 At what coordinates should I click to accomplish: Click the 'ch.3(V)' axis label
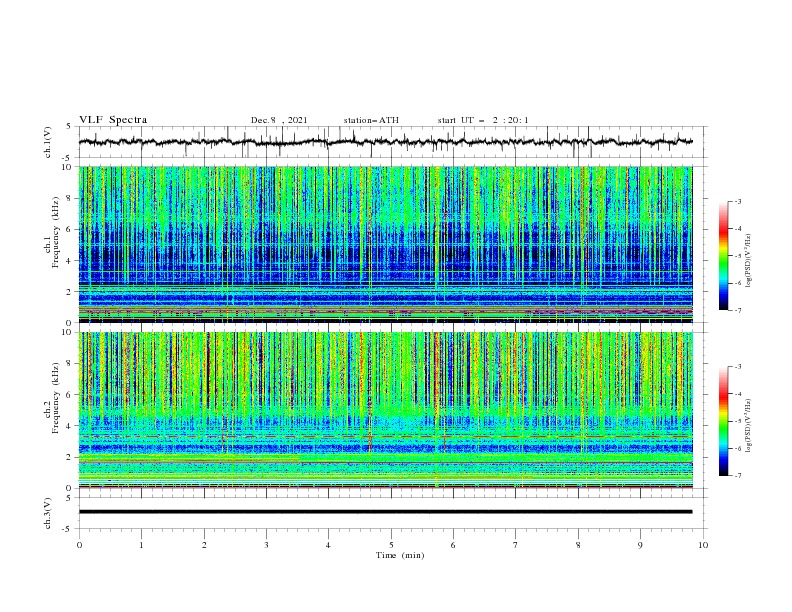[48, 513]
